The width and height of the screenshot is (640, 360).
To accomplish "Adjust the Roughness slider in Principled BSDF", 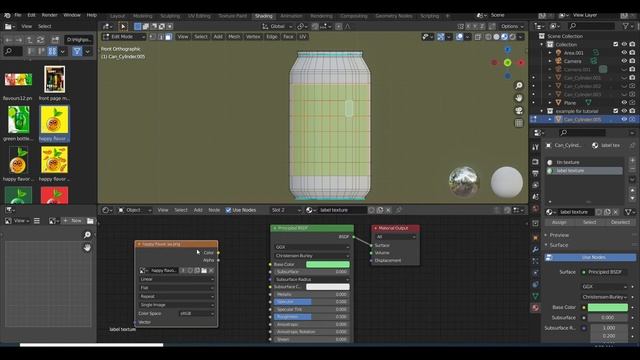I will (312, 317).
